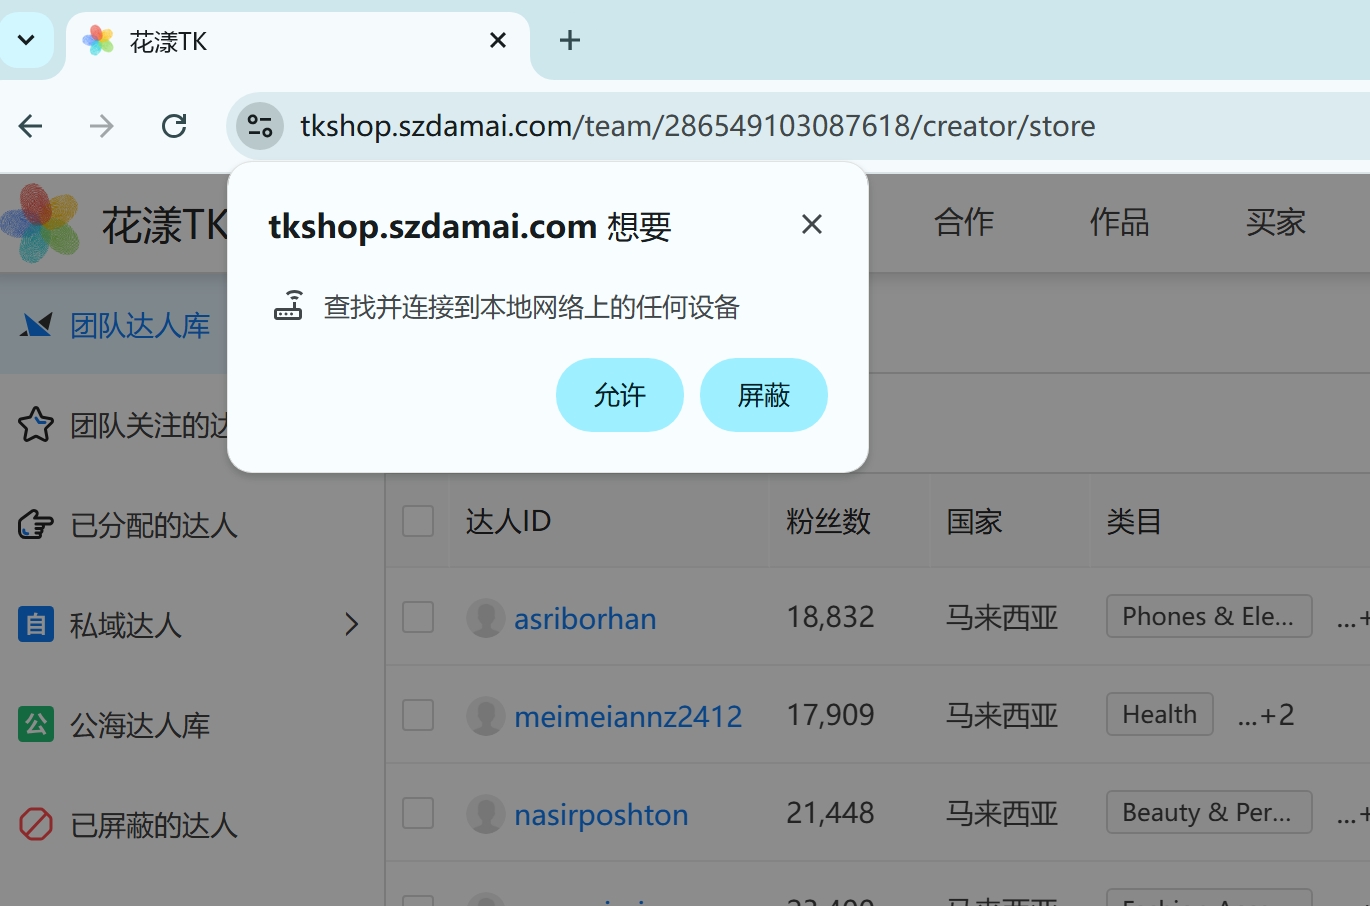Click the 已分配的达人 pointing hand icon
This screenshot has height=906, width=1370.
pyautogui.click(x=36, y=525)
